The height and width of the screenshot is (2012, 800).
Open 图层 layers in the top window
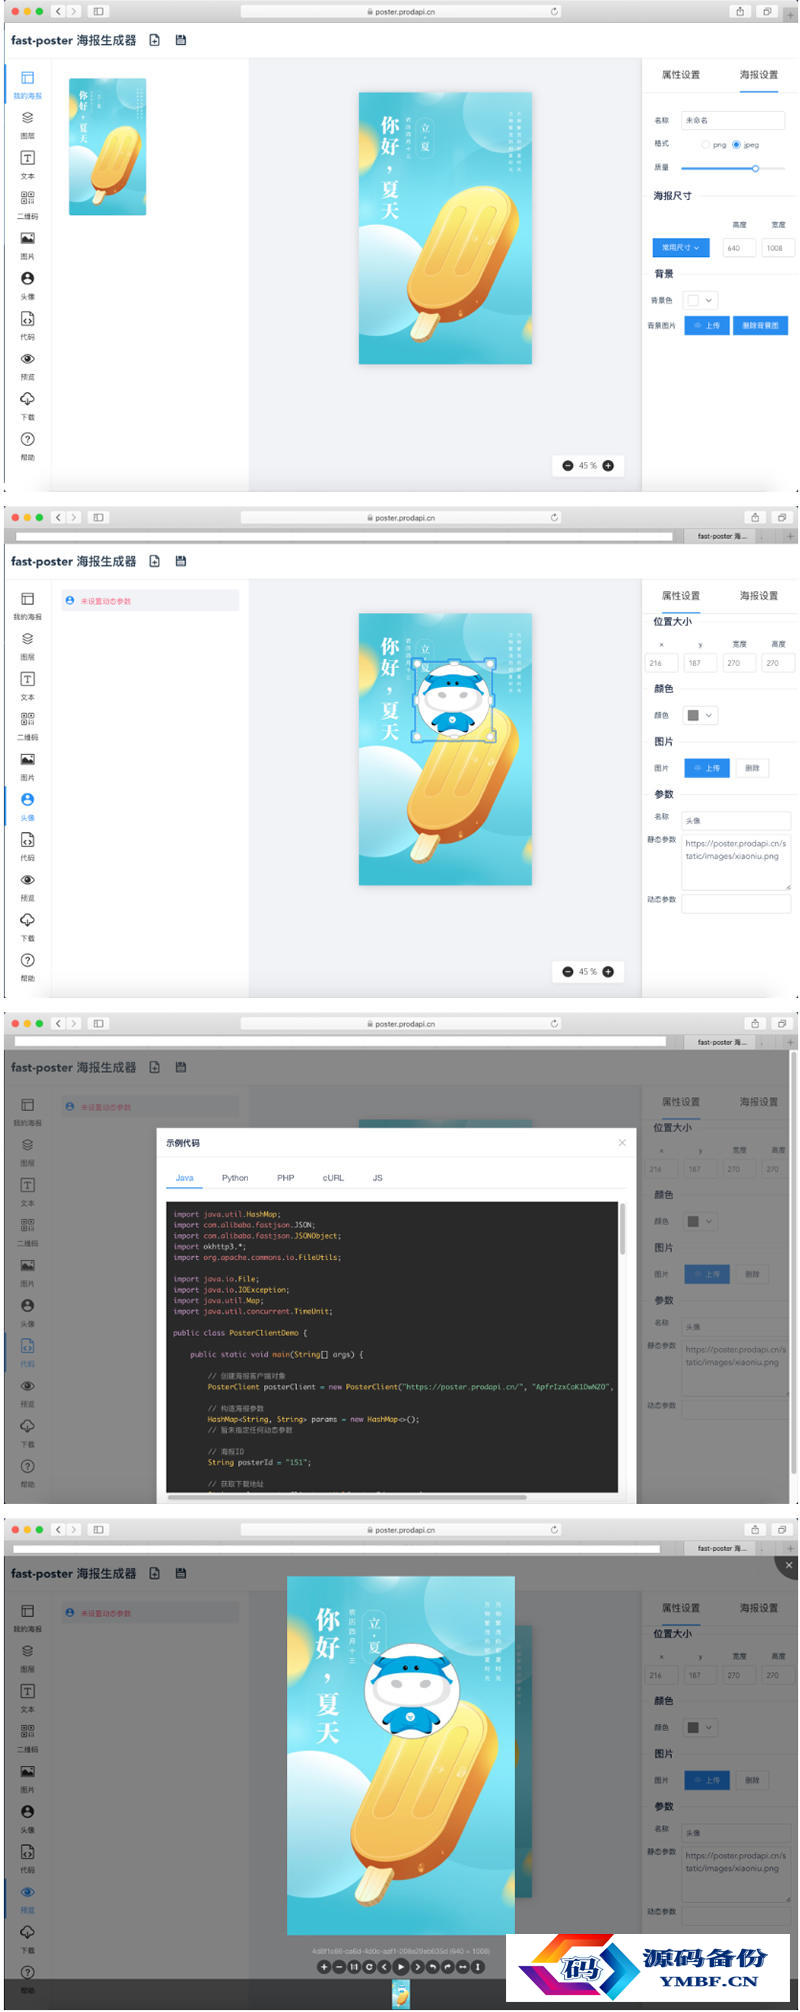[x=27, y=125]
